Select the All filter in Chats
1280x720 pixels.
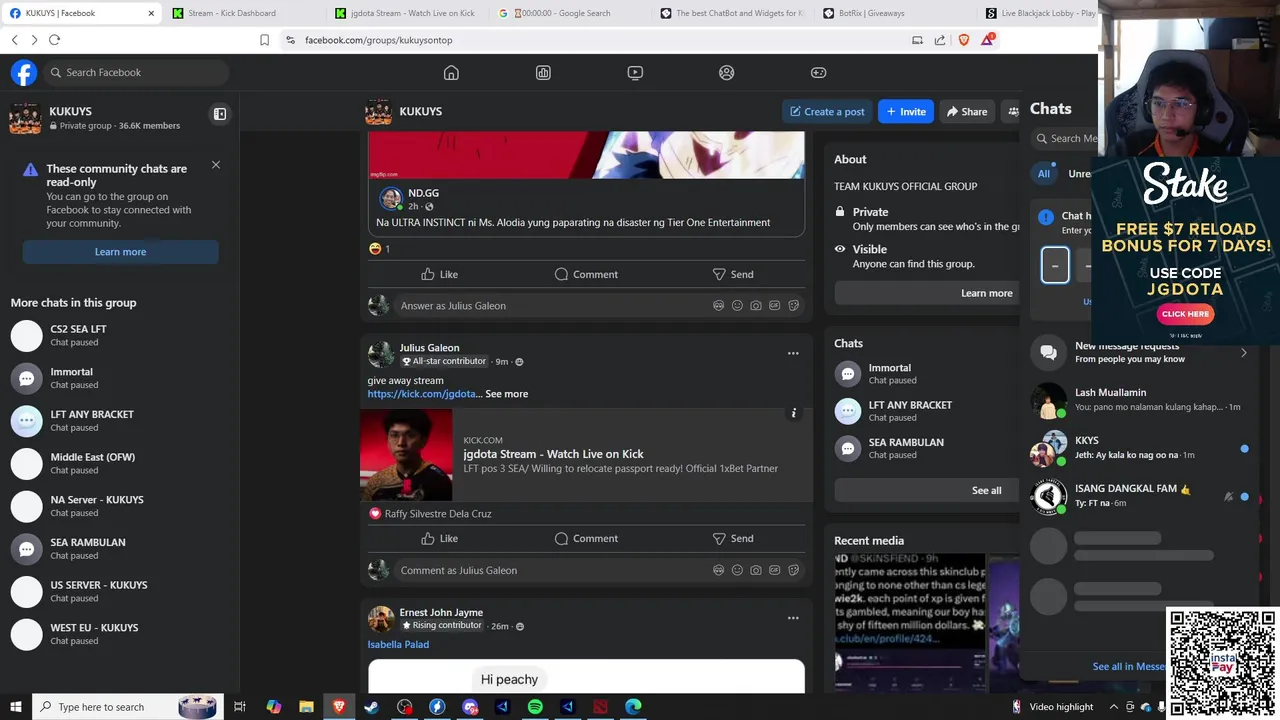pos(1043,174)
